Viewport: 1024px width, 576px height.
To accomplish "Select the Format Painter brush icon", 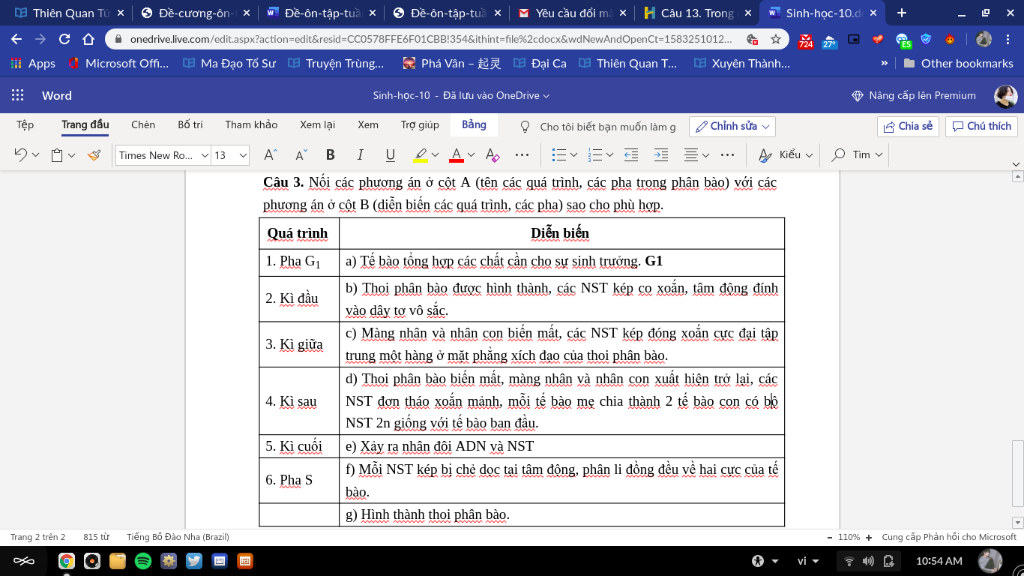I will point(94,155).
